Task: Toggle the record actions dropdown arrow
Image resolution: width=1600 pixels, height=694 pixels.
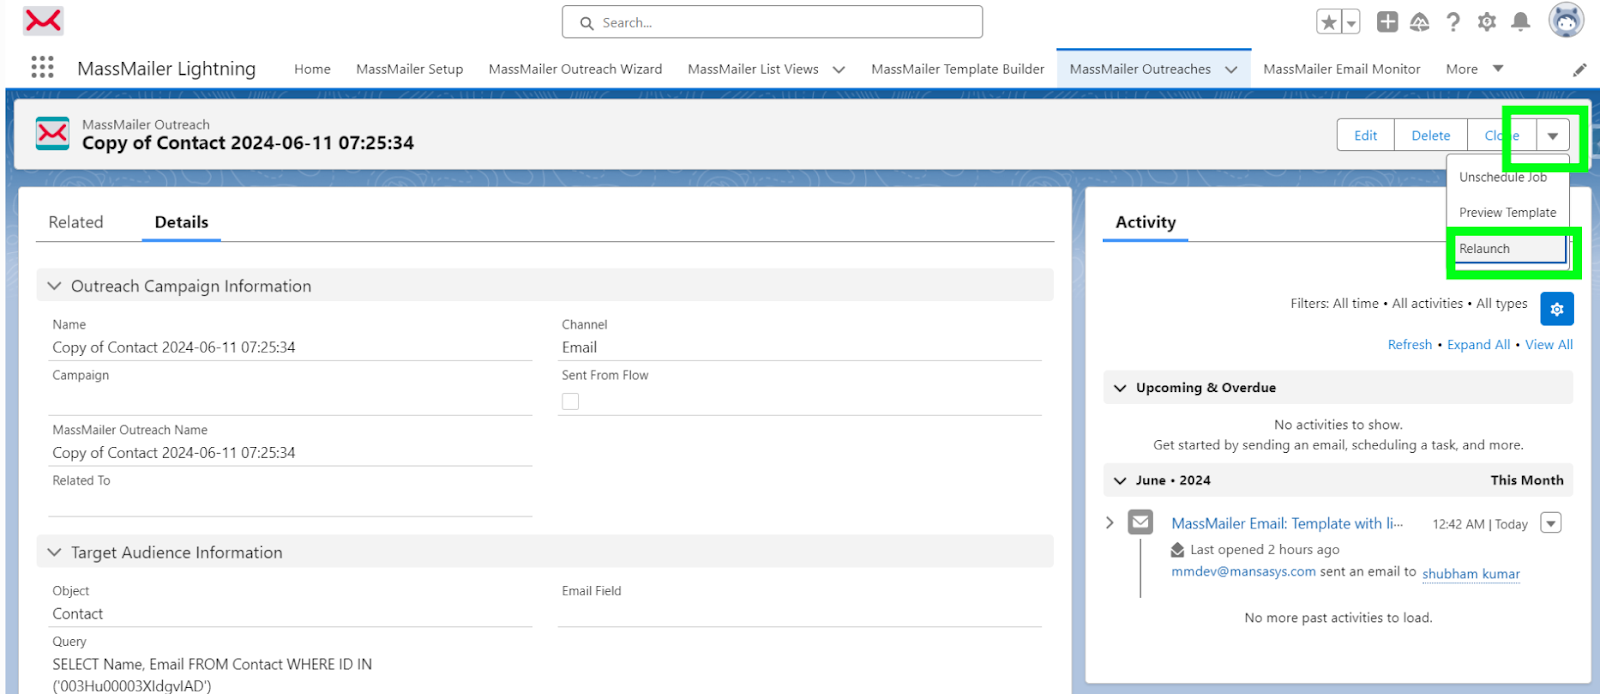Action: pos(1553,135)
